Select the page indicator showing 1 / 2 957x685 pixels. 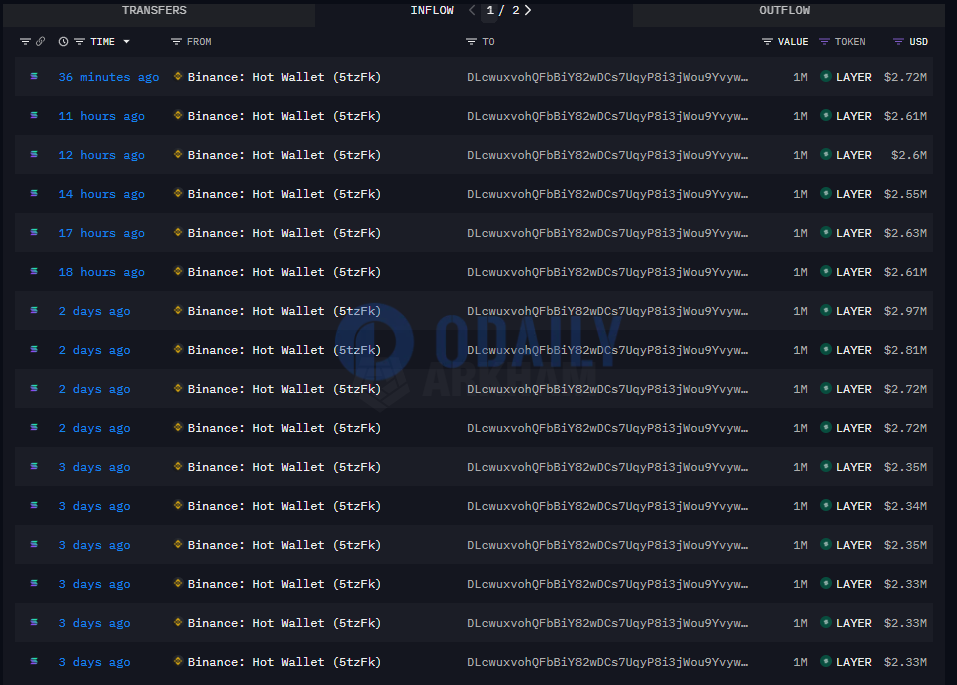503,10
